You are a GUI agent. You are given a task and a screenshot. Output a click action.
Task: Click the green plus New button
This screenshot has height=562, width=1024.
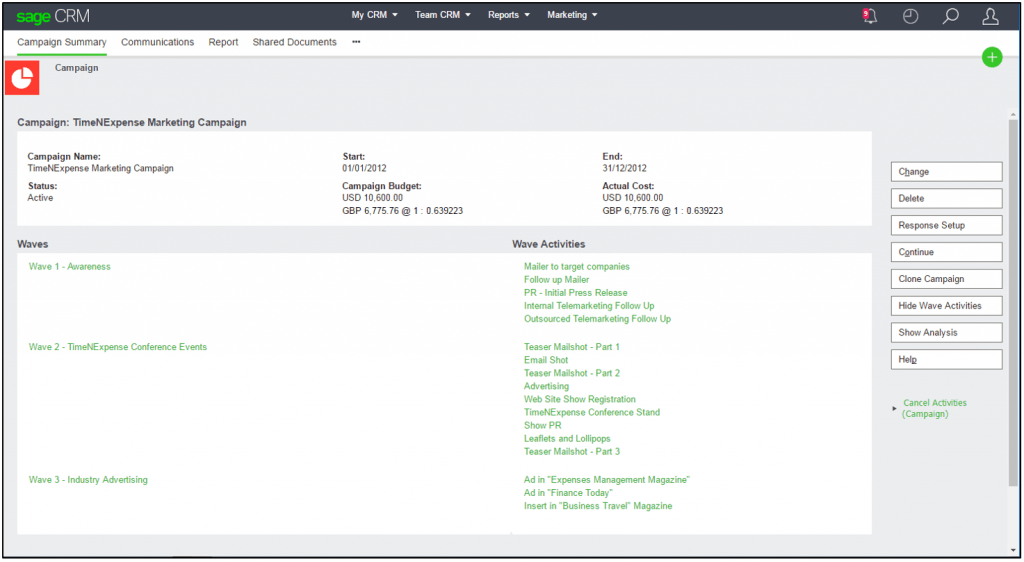pyautogui.click(x=992, y=57)
